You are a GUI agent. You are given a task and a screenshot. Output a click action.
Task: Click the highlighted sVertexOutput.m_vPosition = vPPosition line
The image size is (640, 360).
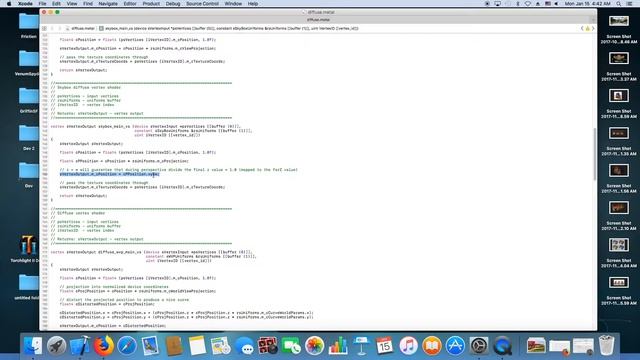coord(109,174)
